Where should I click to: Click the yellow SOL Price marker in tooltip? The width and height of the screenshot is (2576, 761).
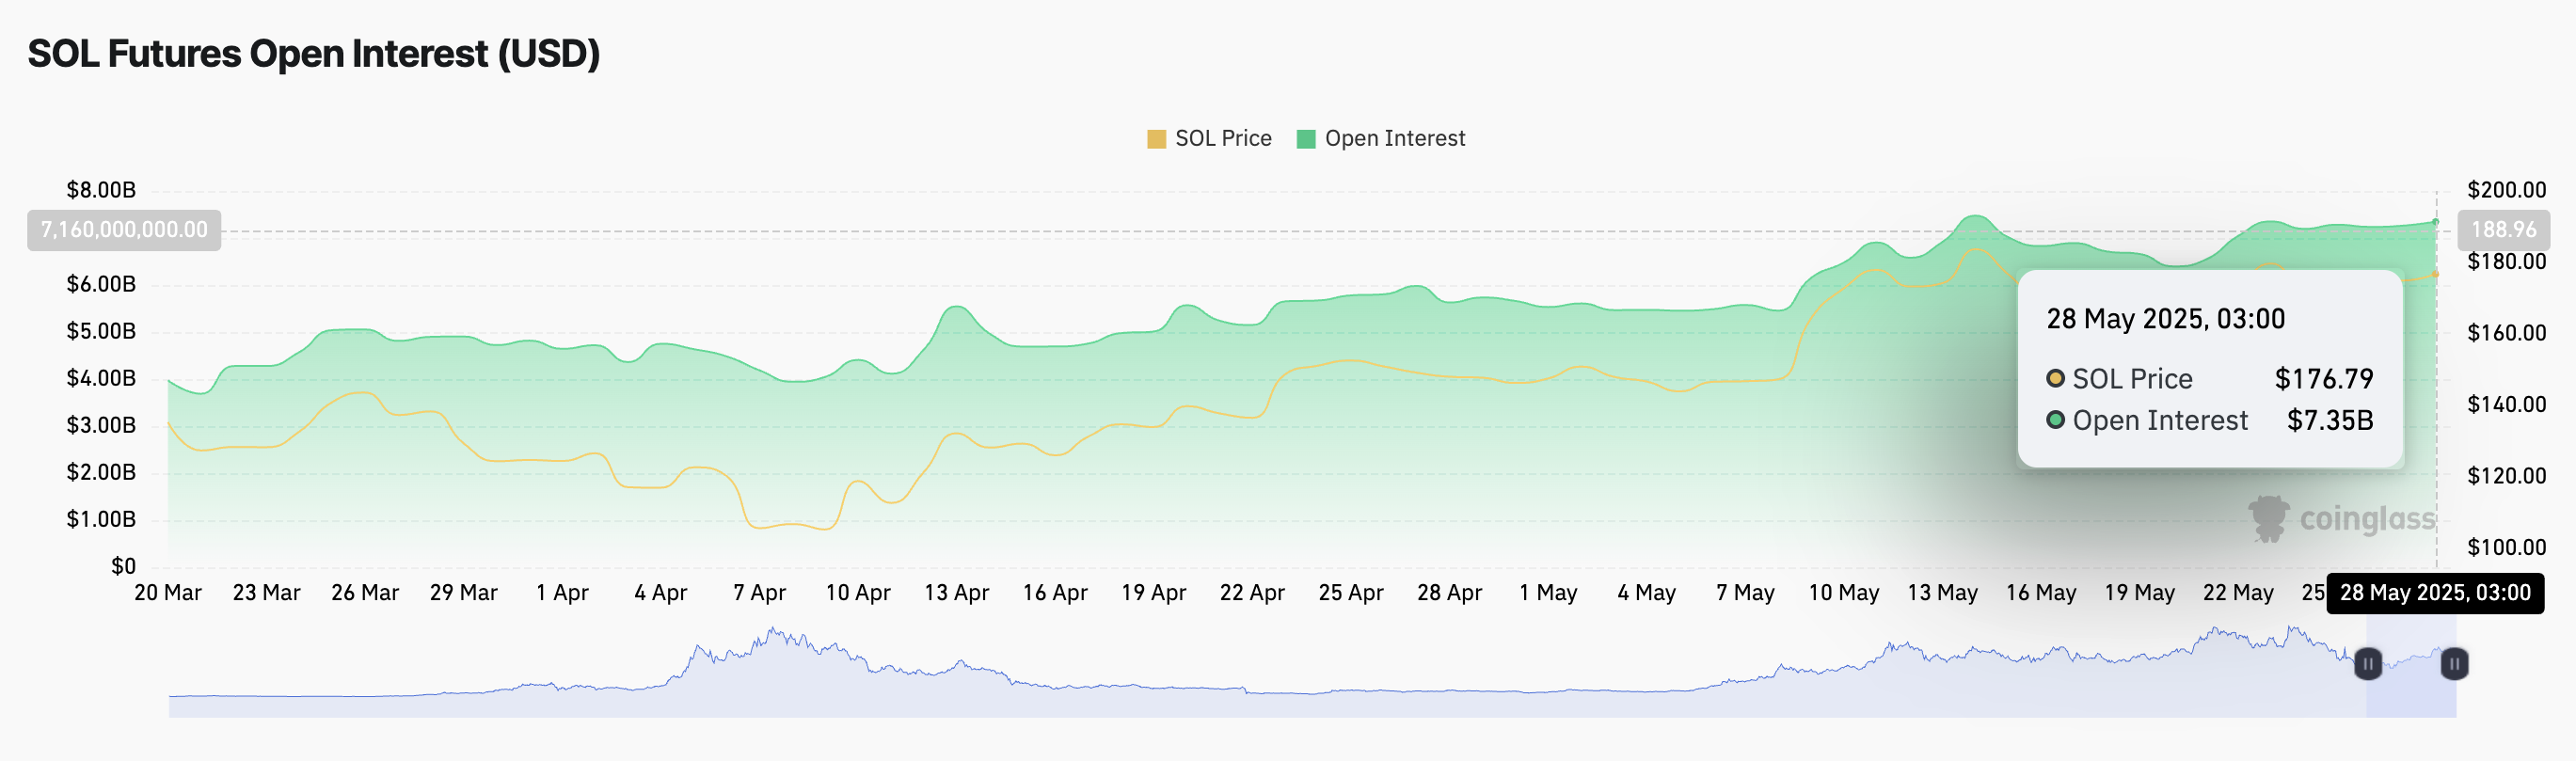coord(2055,378)
